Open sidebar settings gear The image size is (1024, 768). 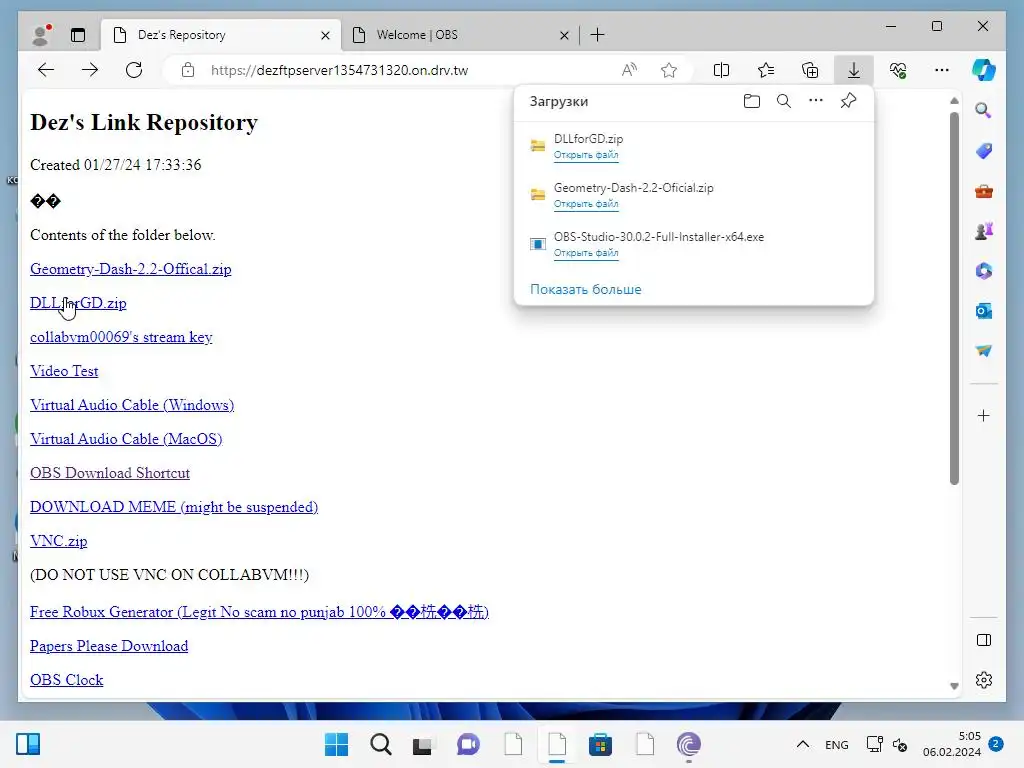click(984, 680)
